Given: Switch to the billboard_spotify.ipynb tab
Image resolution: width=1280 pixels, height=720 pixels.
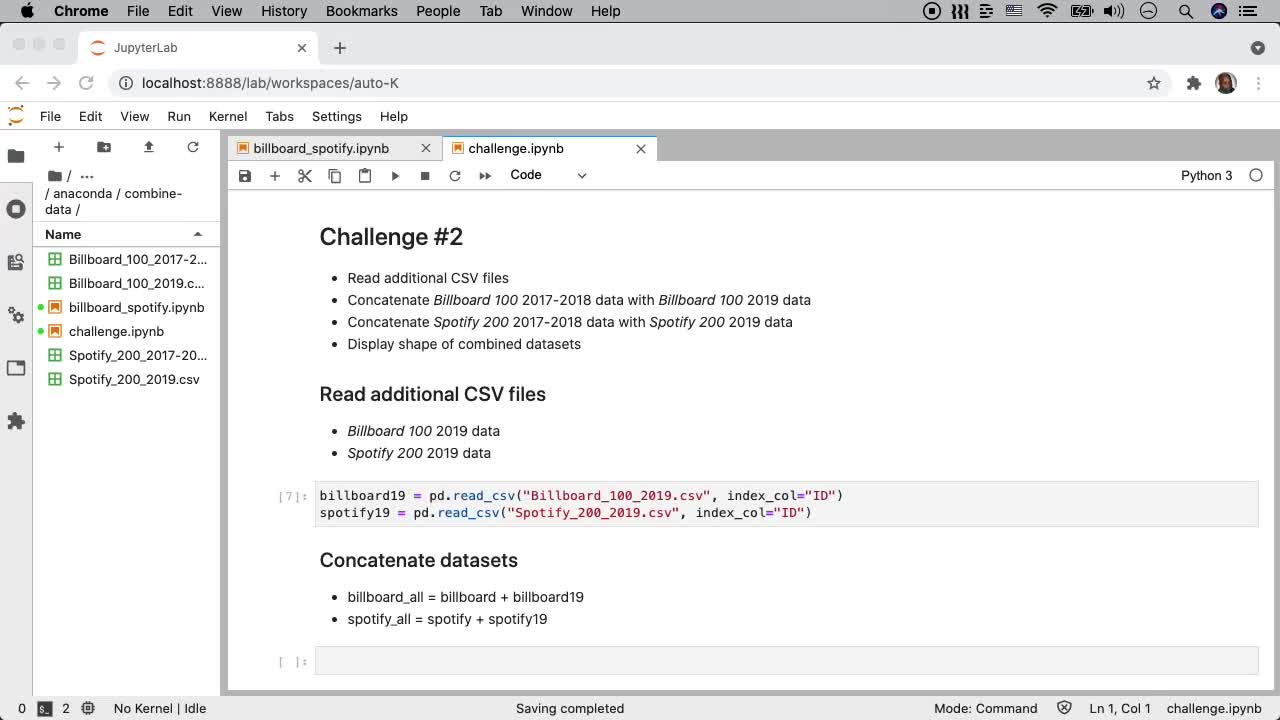Looking at the screenshot, I should coord(321,148).
